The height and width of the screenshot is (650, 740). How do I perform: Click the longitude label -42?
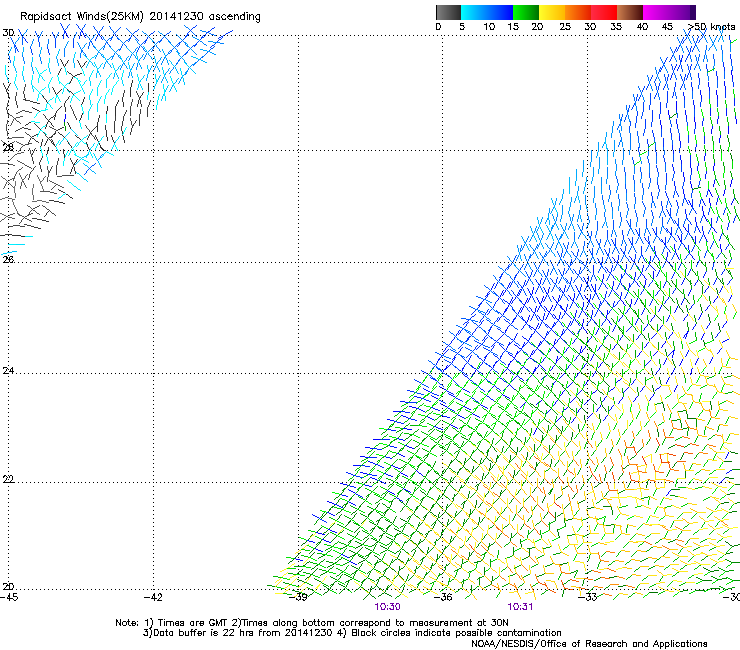pyautogui.click(x=153, y=598)
